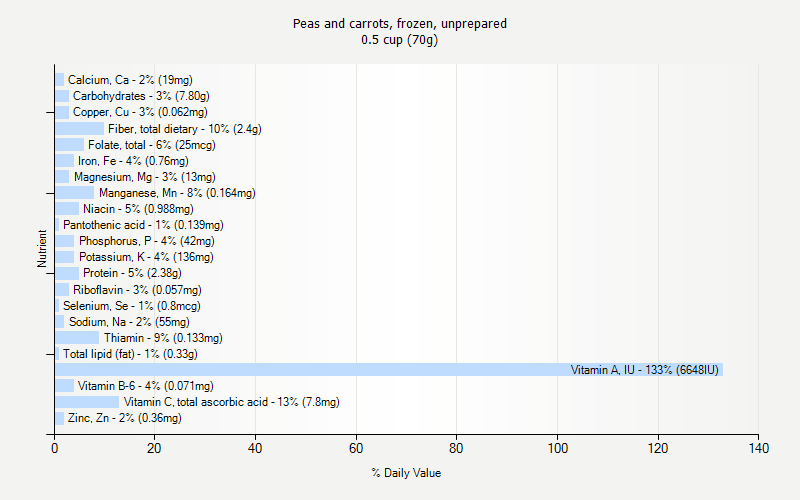This screenshot has width=800, height=500.
Task: Click the x-axis tick label '60'
Action: pos(356,448)
